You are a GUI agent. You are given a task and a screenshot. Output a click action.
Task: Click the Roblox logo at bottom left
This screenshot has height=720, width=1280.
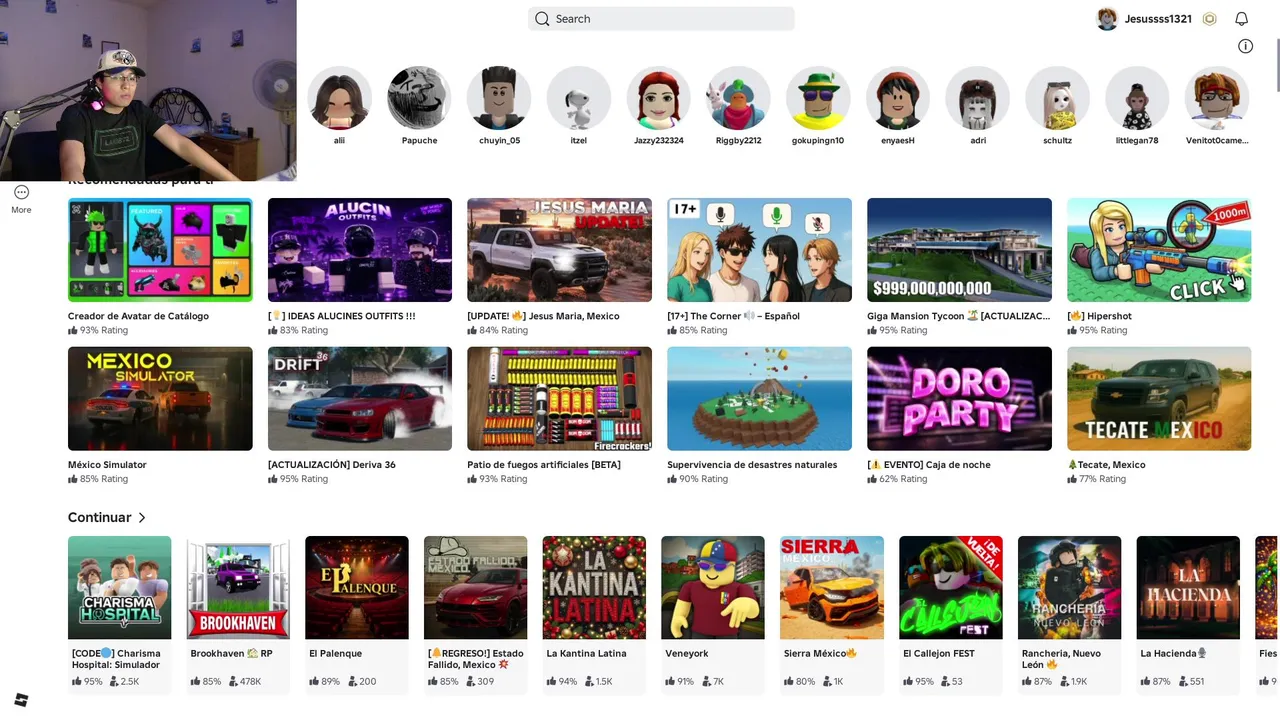tap(21, 700)
